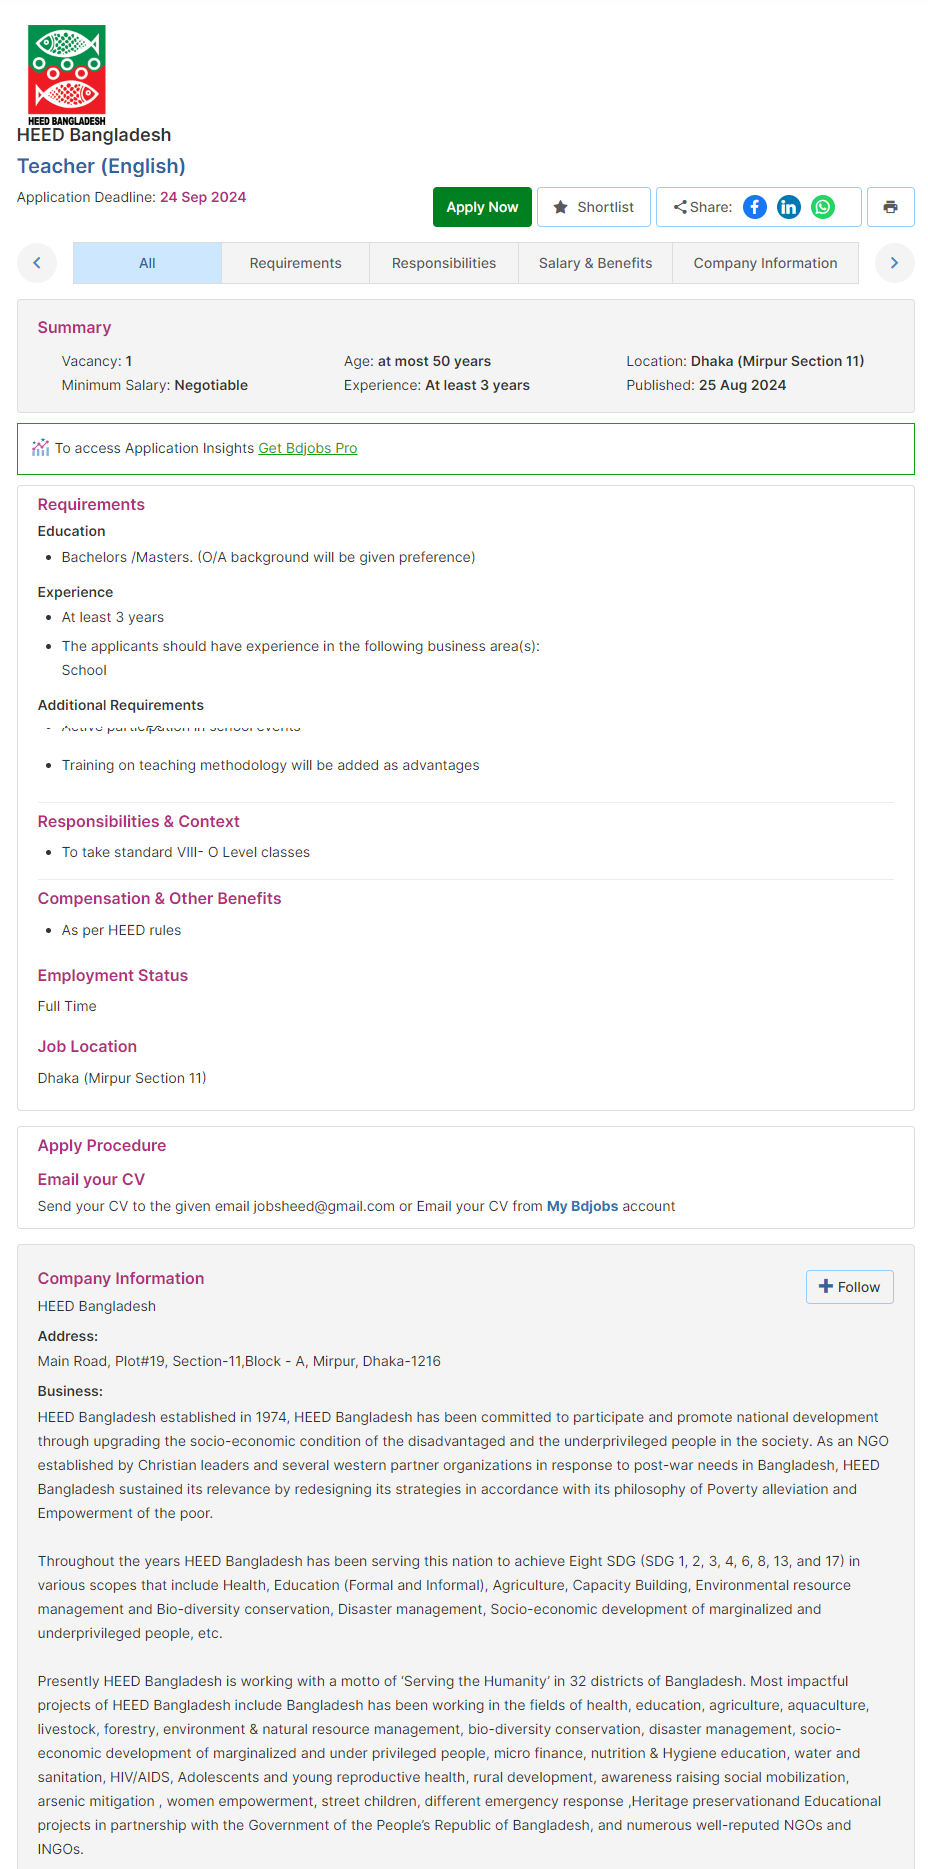Click the Teacher (English) job title
The width and height of the screenshot is (928, 1869).
101,166
